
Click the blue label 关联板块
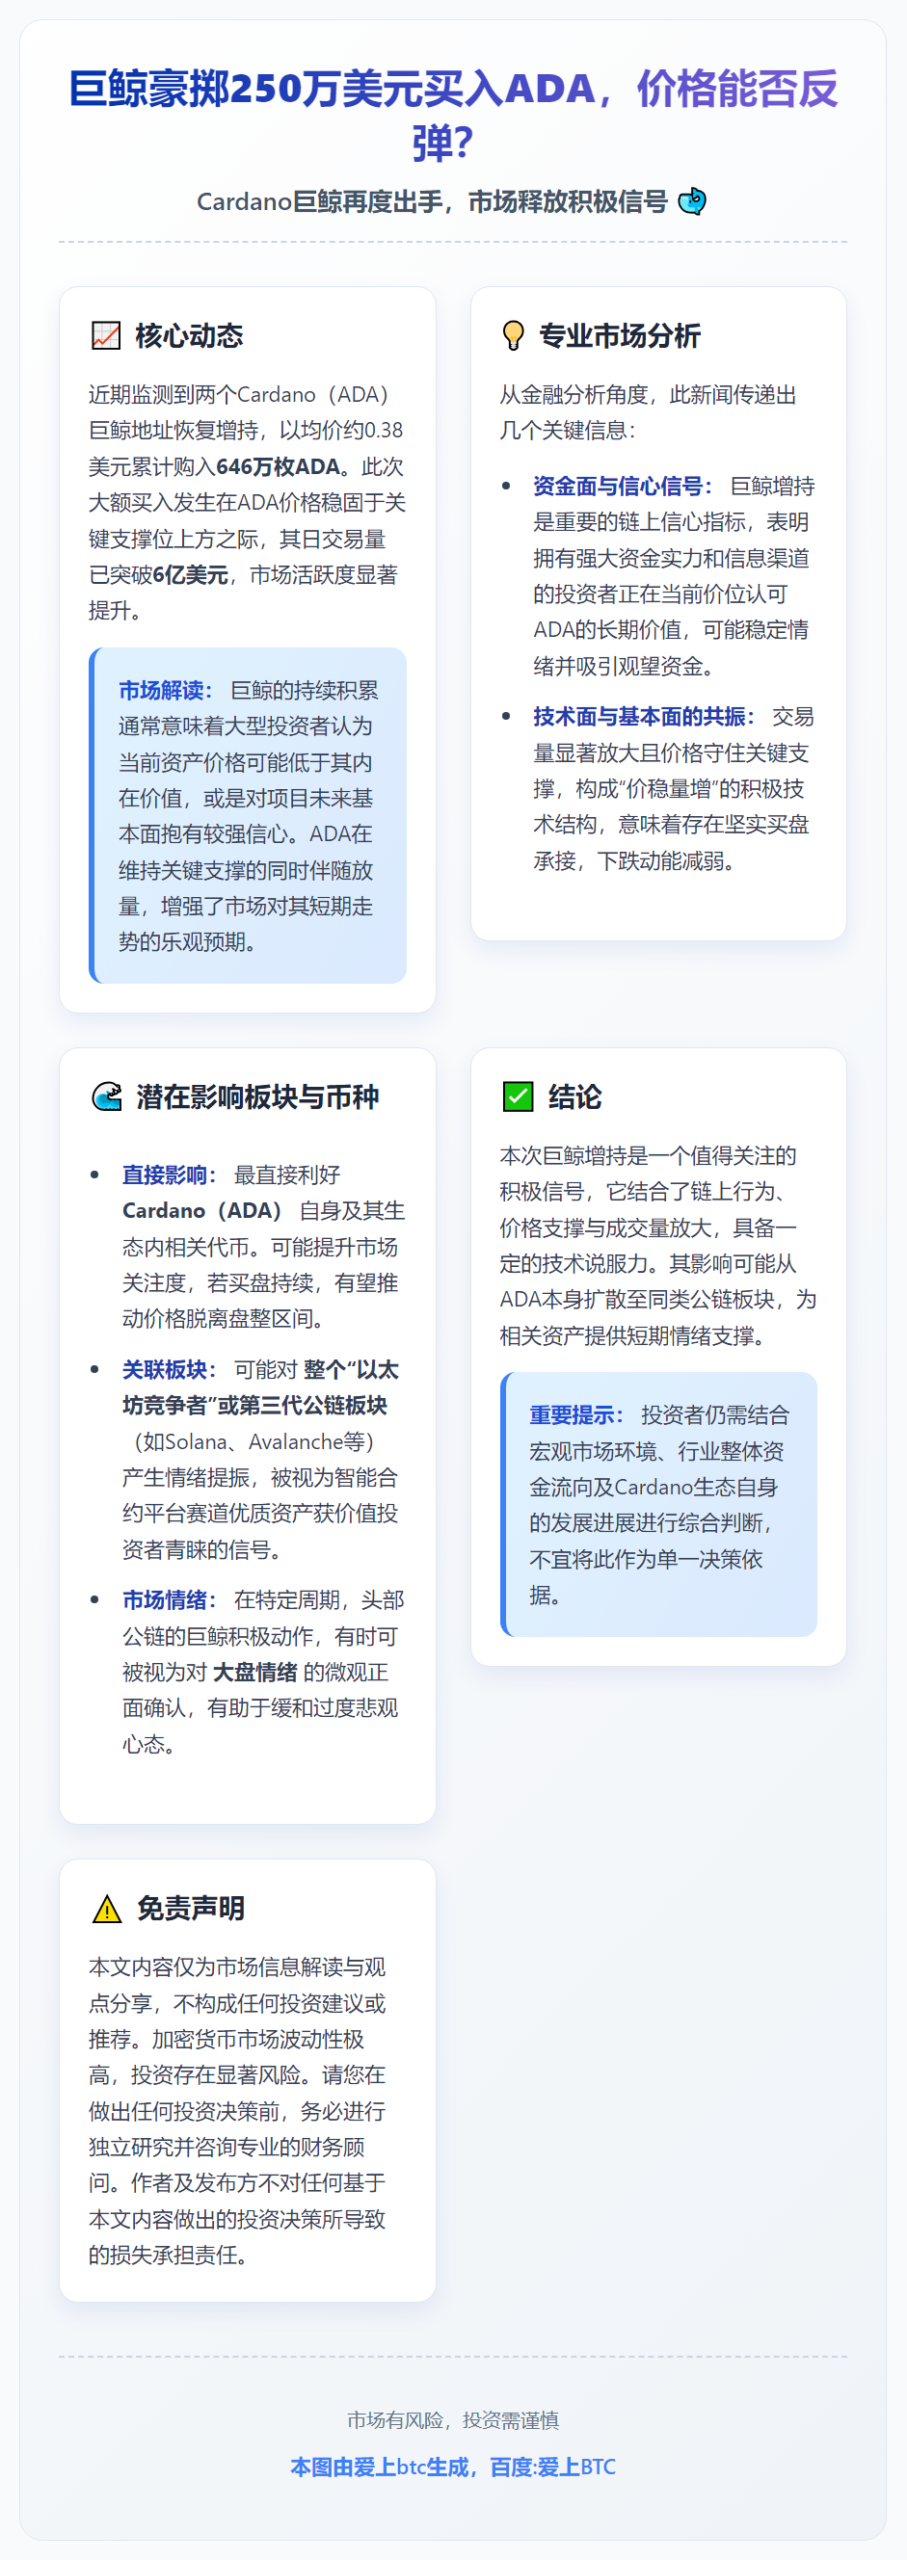pyautogui.click(x=169, y=1369)
